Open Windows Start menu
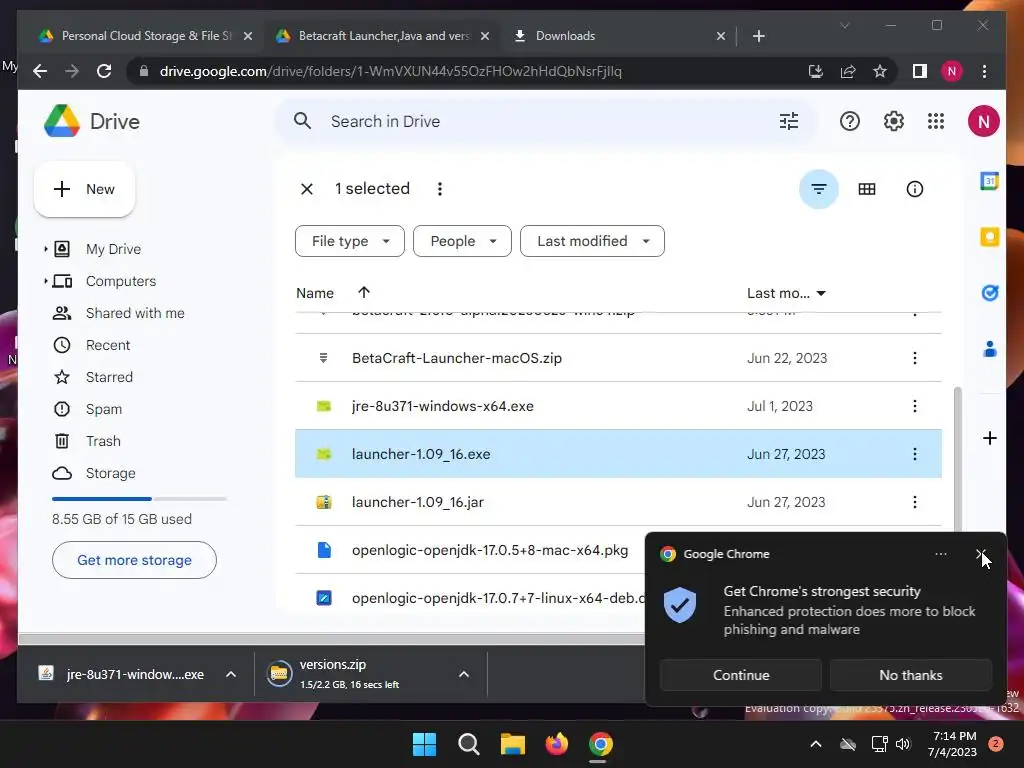 point(424,744)
